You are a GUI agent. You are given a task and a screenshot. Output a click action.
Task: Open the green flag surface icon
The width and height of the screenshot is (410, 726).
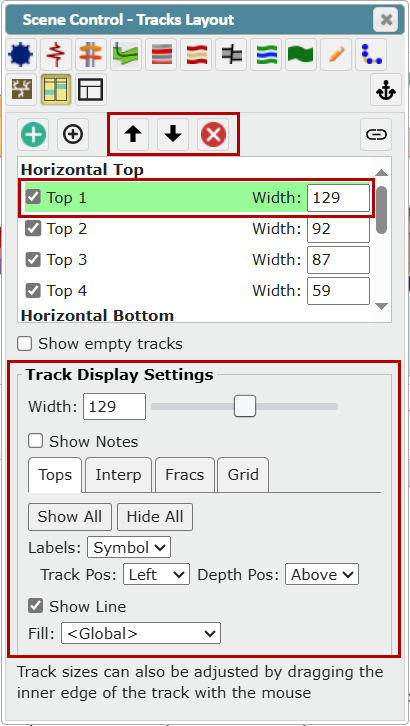tap(301, 55)
